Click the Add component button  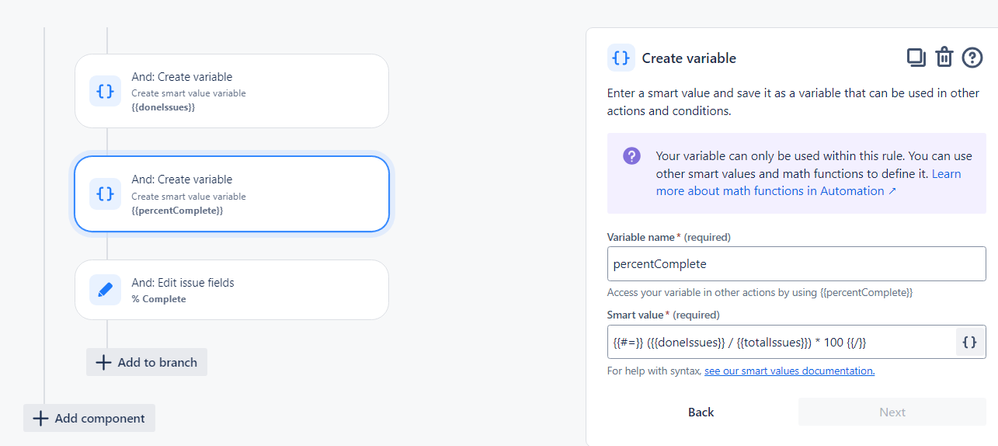click(x=89, y=418)
